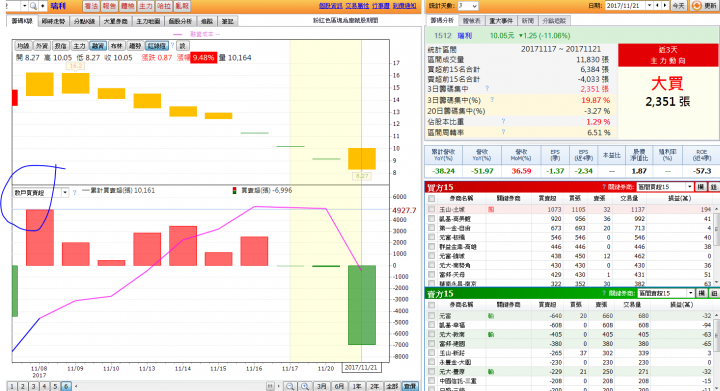Toggle the 外資 overlay button
The width and height of the screenshot is (720, 391).
tap(42, 45)
